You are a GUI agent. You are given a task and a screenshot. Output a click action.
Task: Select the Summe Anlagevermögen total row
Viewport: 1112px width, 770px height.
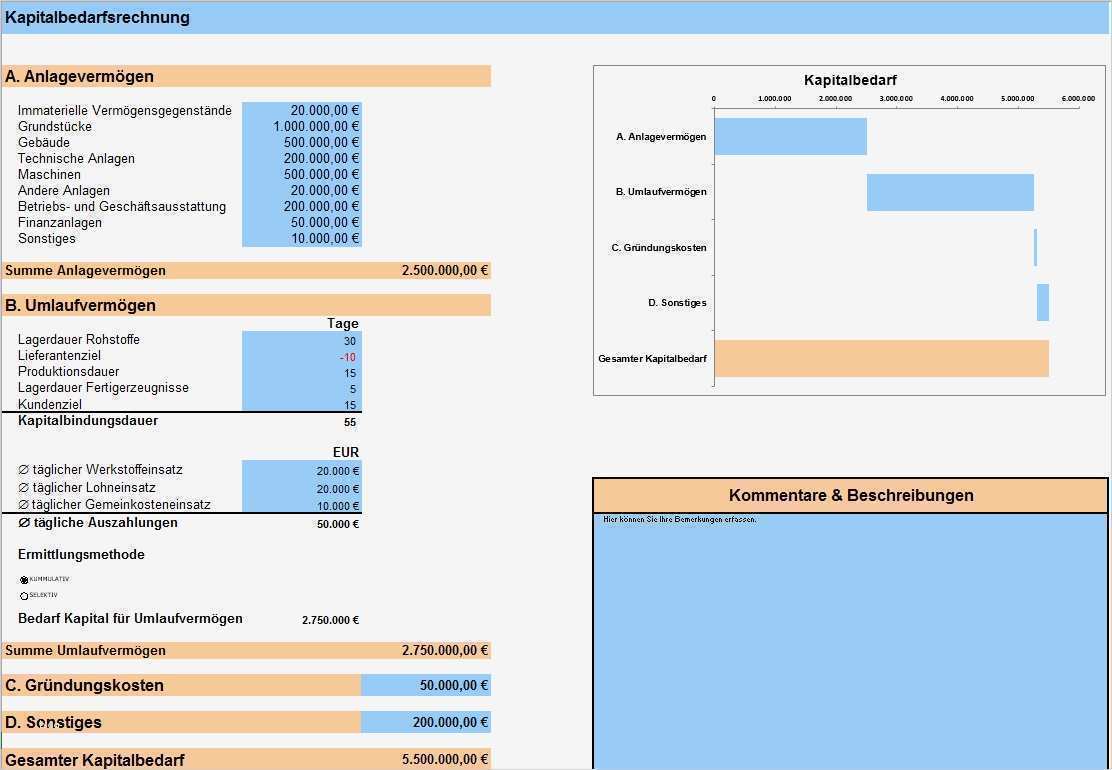(x=245, y=270)
